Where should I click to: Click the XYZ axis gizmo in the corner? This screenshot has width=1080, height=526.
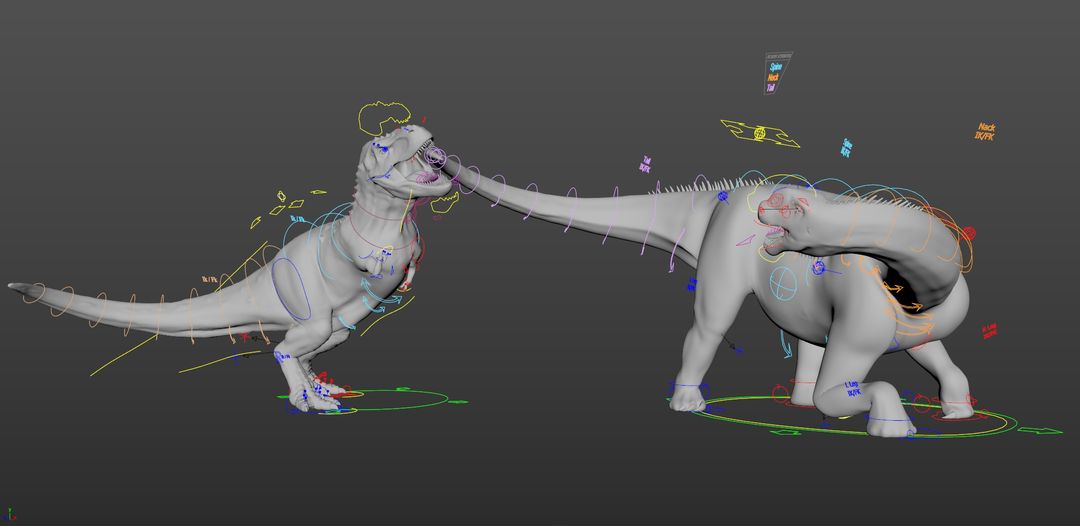click(10, 514)
